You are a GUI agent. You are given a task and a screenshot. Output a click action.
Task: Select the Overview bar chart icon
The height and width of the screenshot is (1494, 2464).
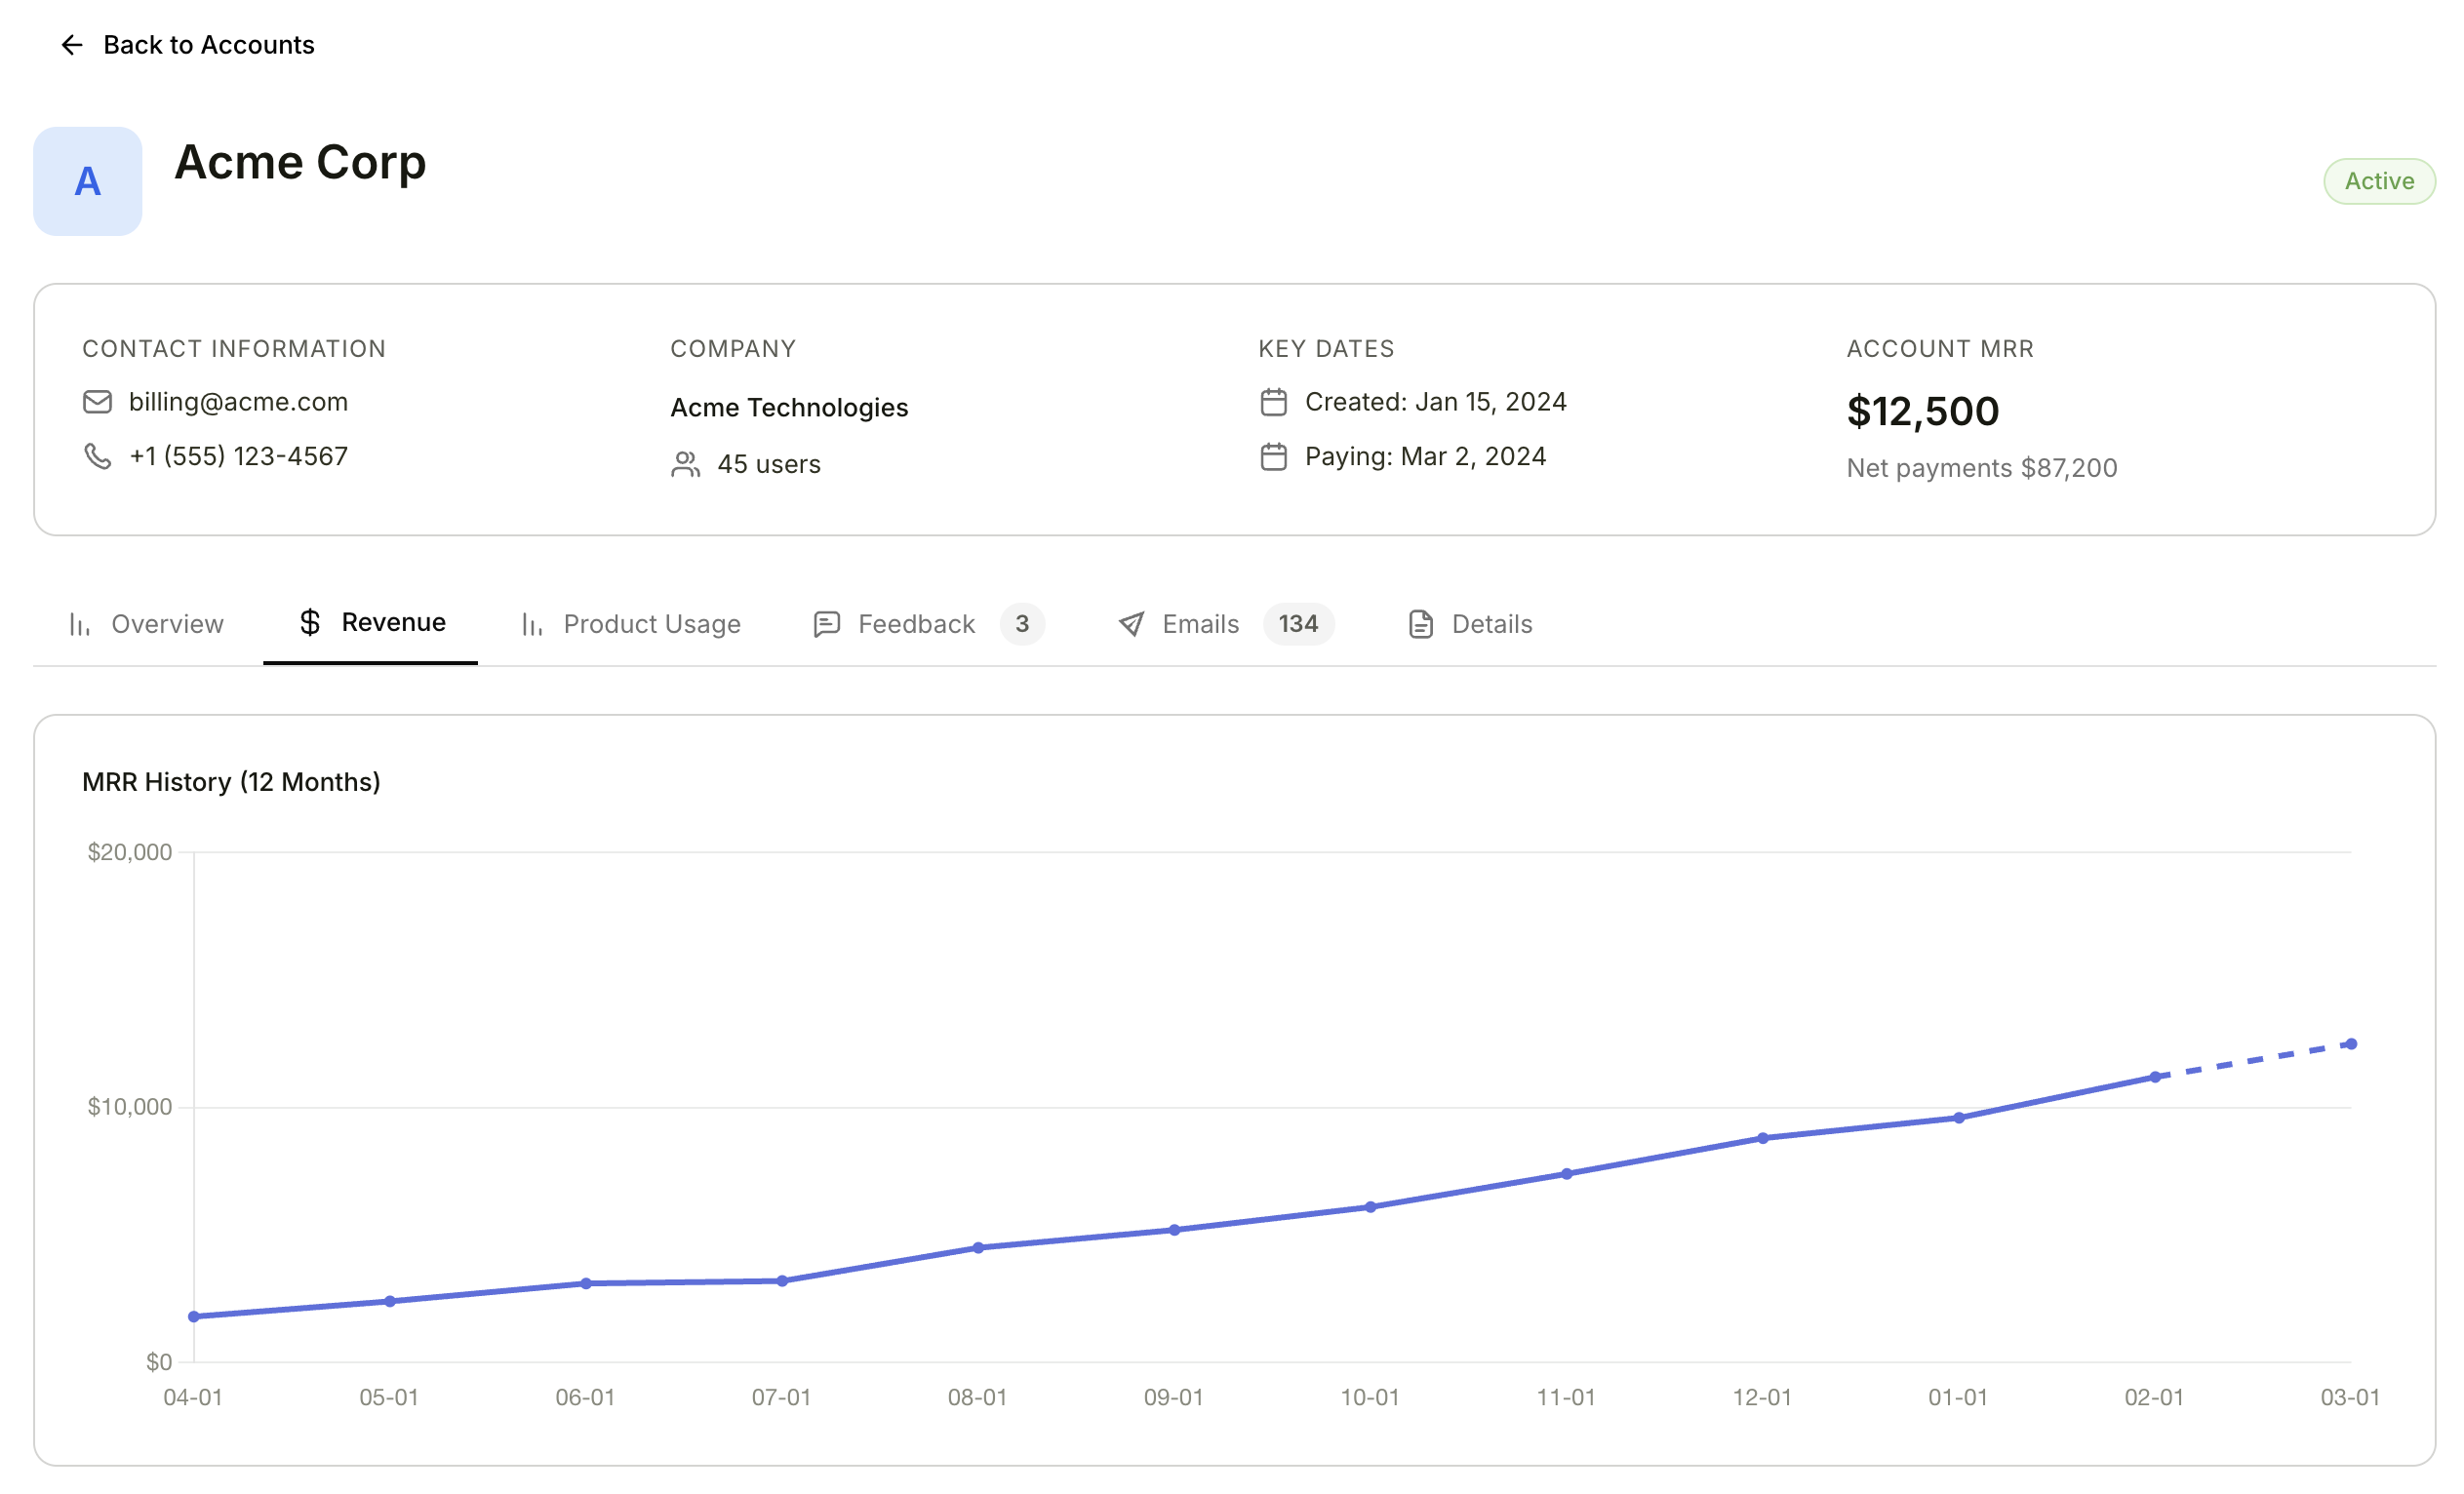click(81, 623)
